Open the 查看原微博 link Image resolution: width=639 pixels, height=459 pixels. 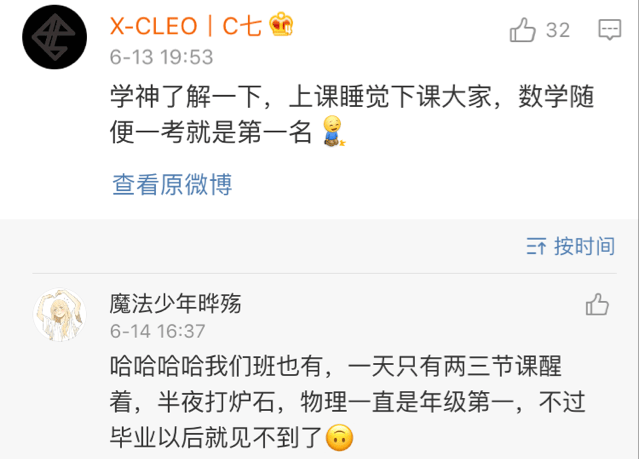pos(172,184)
